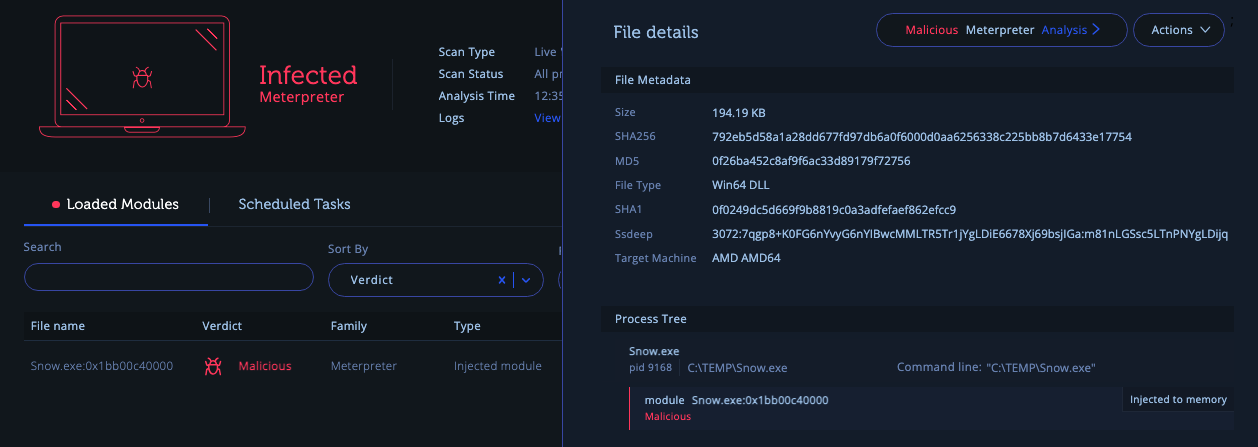Image resolution: width=1258 pixels, height=447 pixels.
Task: Open the Logs View link
Action: [x=547, y=118]
